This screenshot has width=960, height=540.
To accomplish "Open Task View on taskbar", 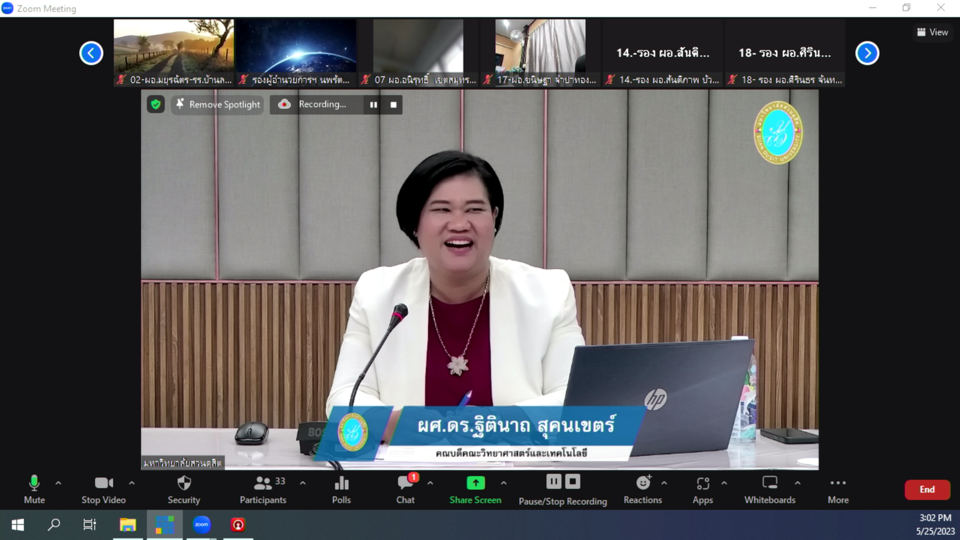I will 90,525.
